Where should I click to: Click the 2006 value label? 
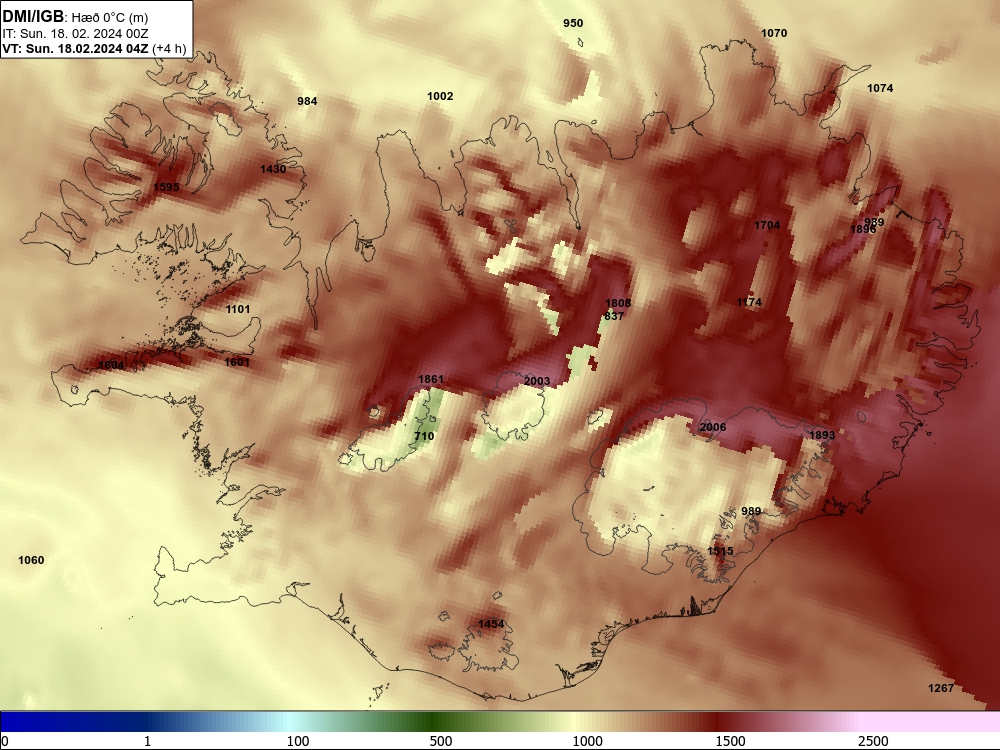click(713, 427)
